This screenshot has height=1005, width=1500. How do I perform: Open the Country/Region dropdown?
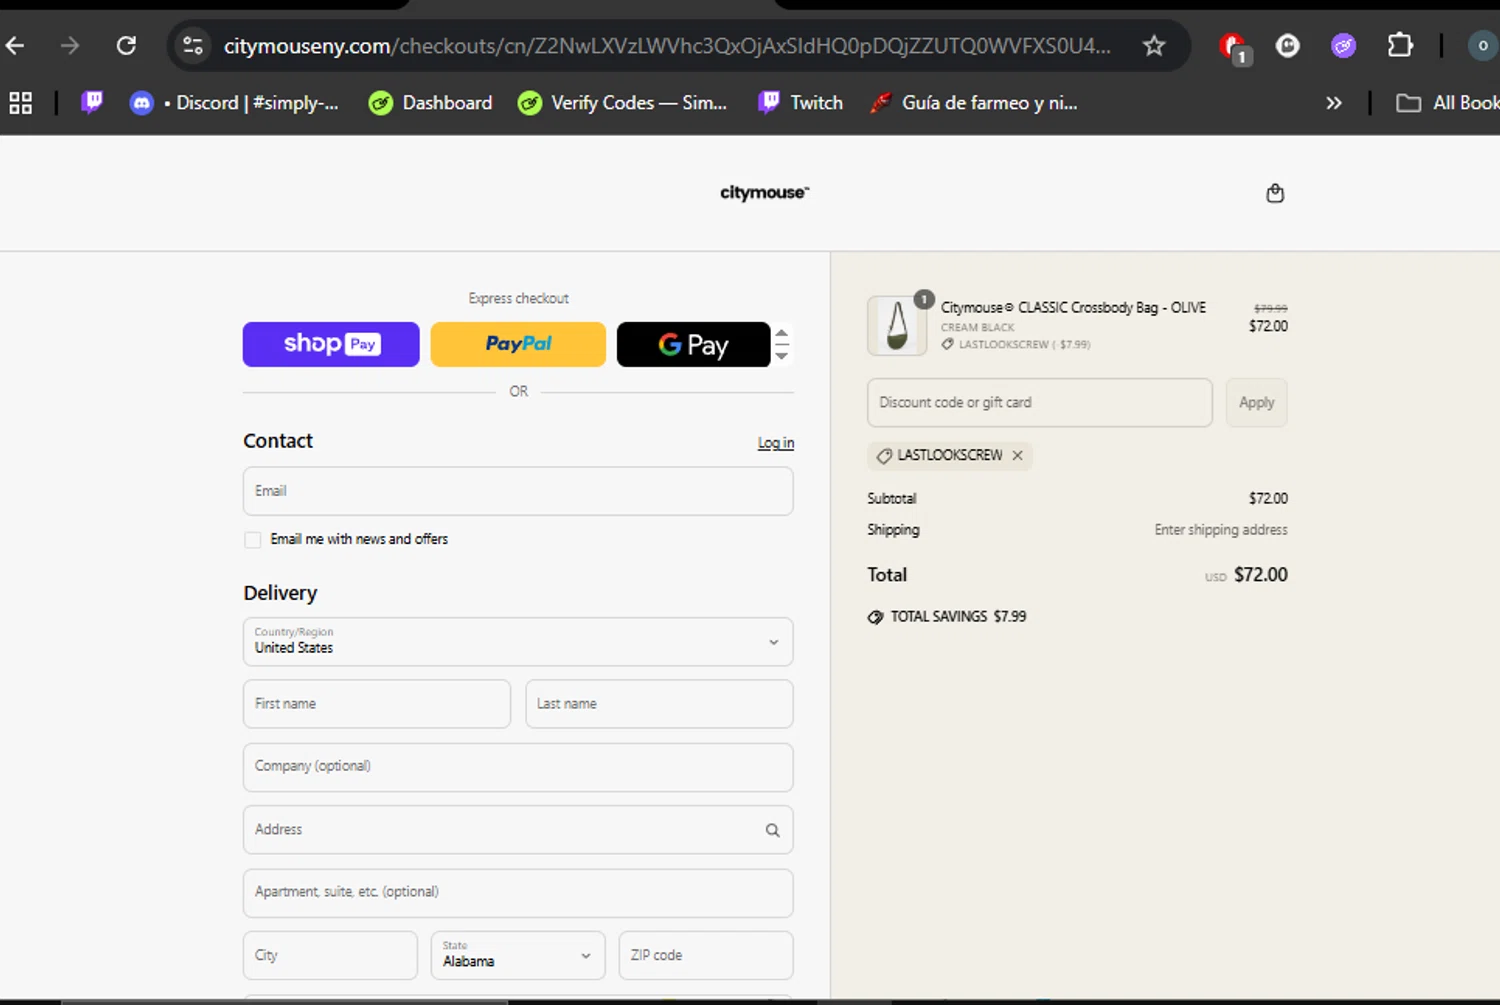point(518,641)
